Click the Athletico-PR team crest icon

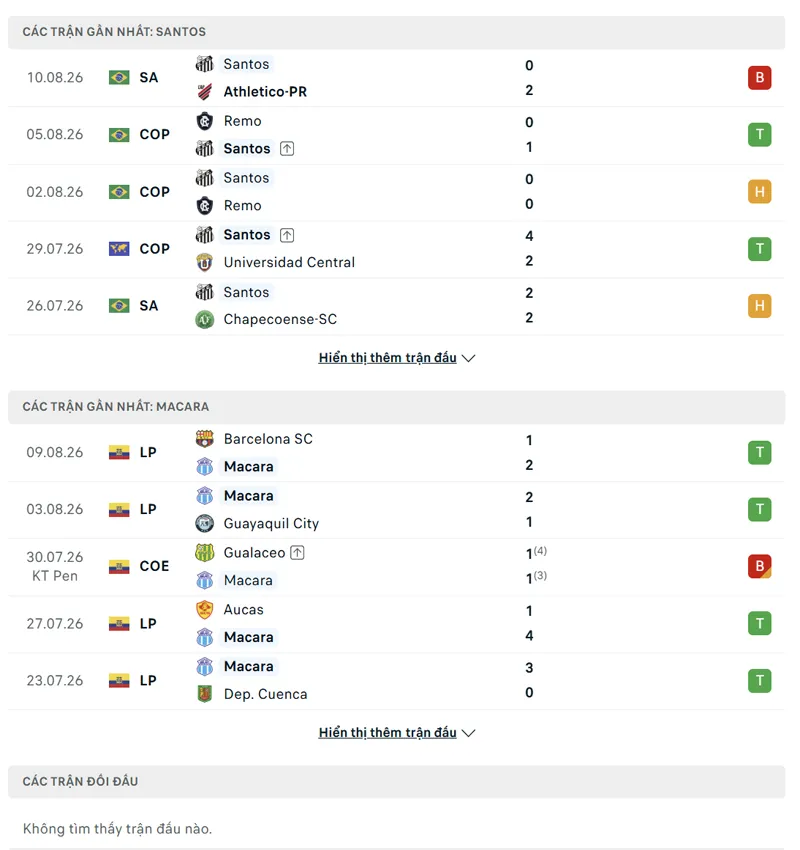[x=204, y=92]
